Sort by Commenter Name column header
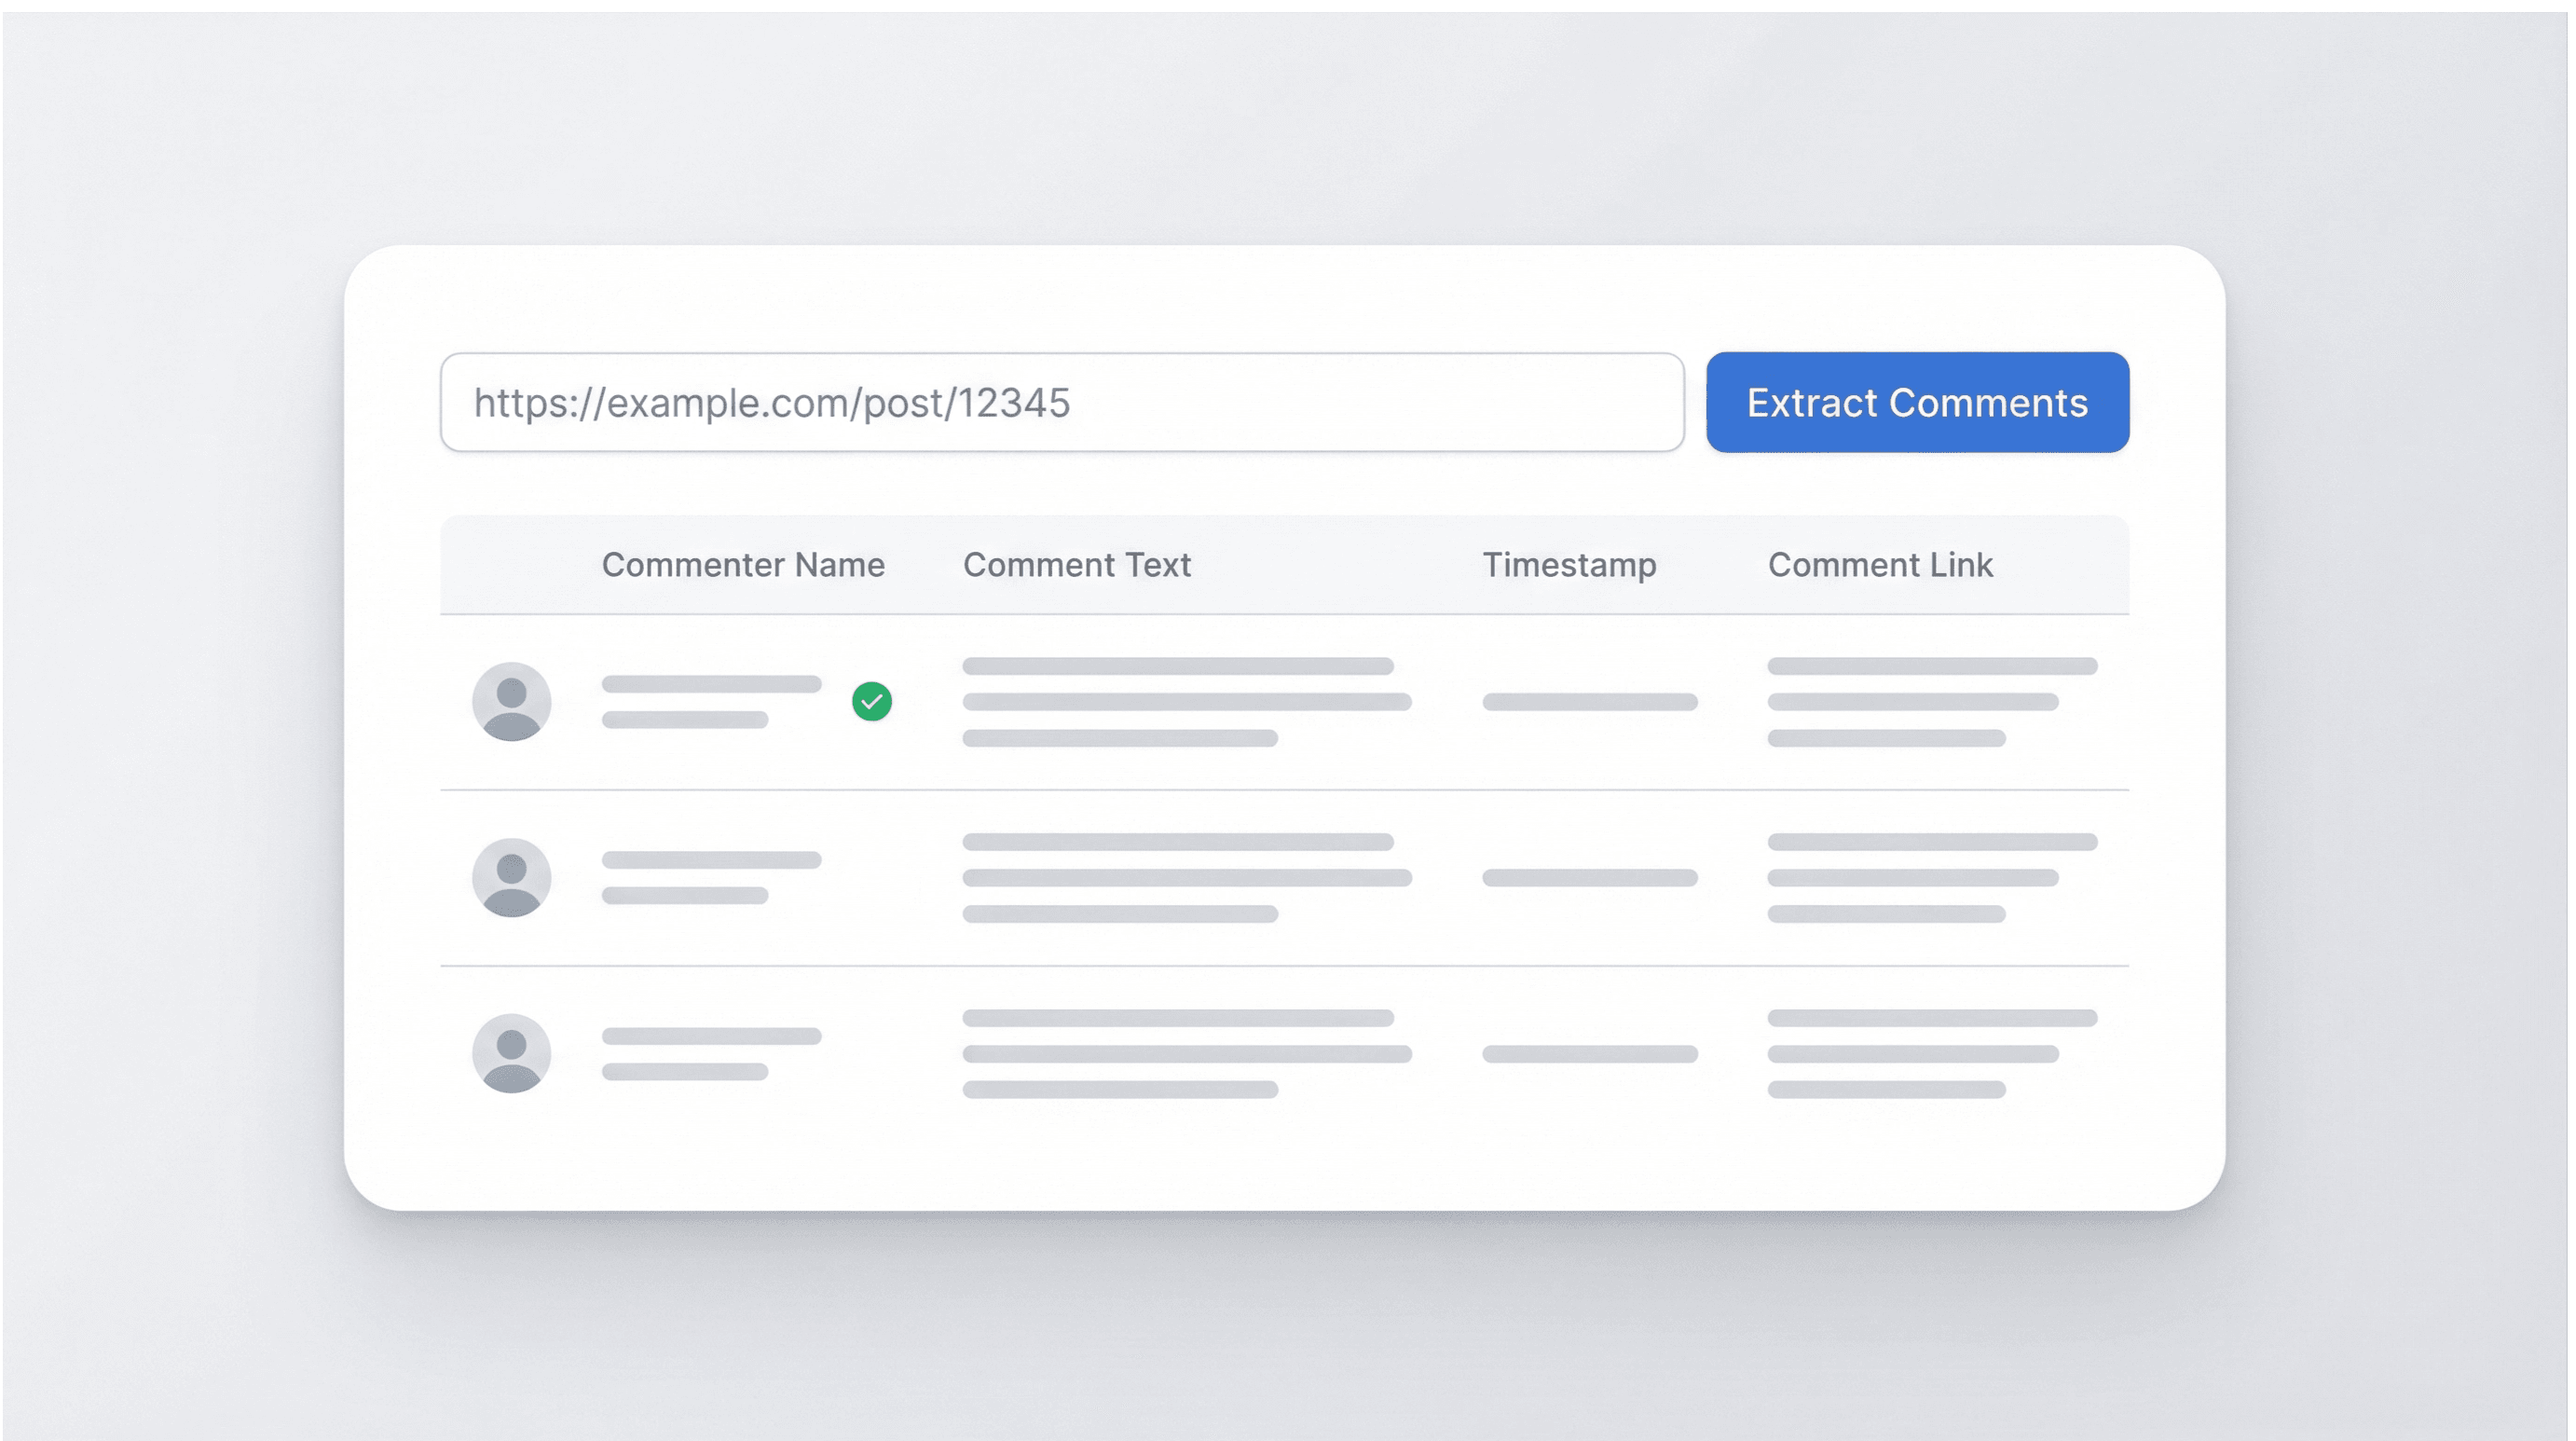 coord(742,565)
